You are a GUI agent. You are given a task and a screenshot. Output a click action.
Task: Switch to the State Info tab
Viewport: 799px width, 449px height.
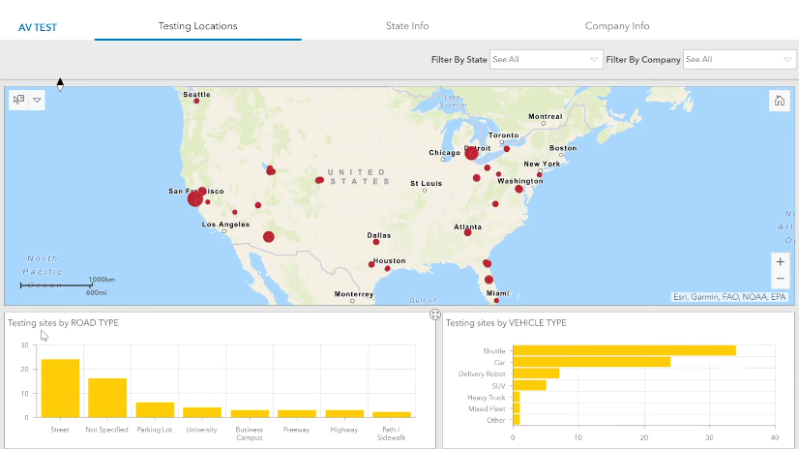pyautogui.click(x=407, y=26)
